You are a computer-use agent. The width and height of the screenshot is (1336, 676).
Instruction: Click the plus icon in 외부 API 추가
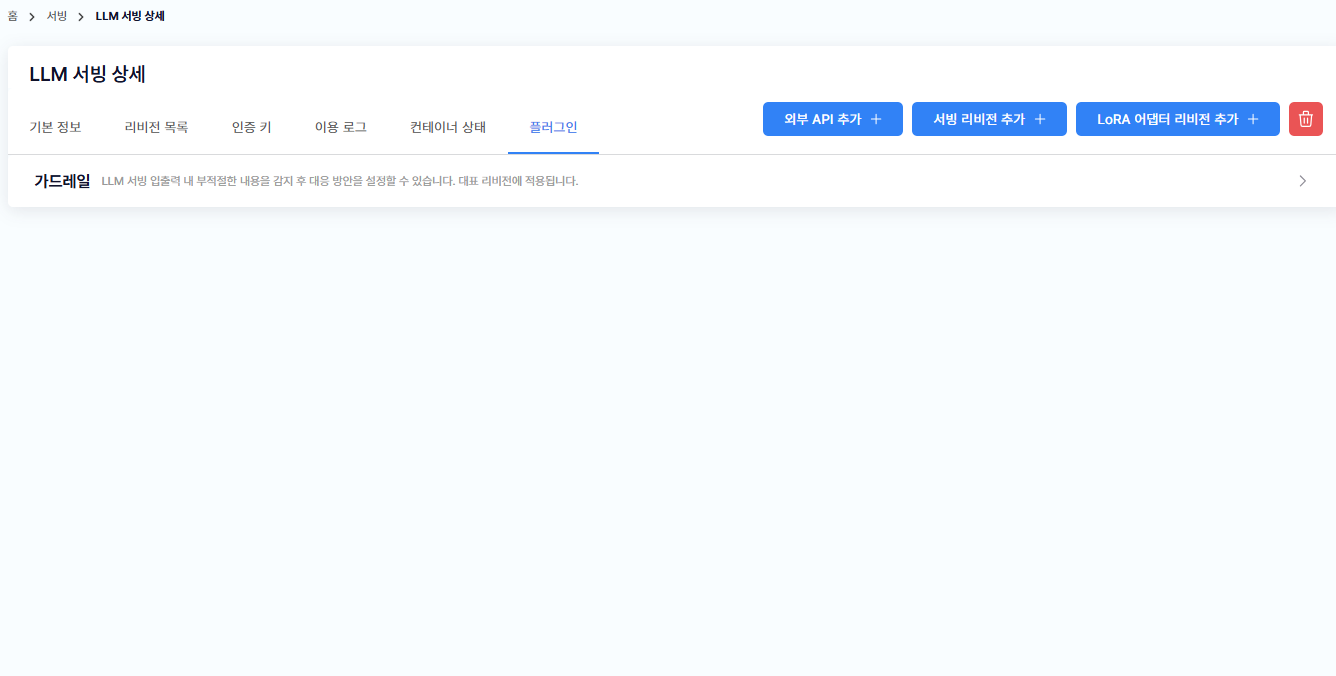click(876, 119)
